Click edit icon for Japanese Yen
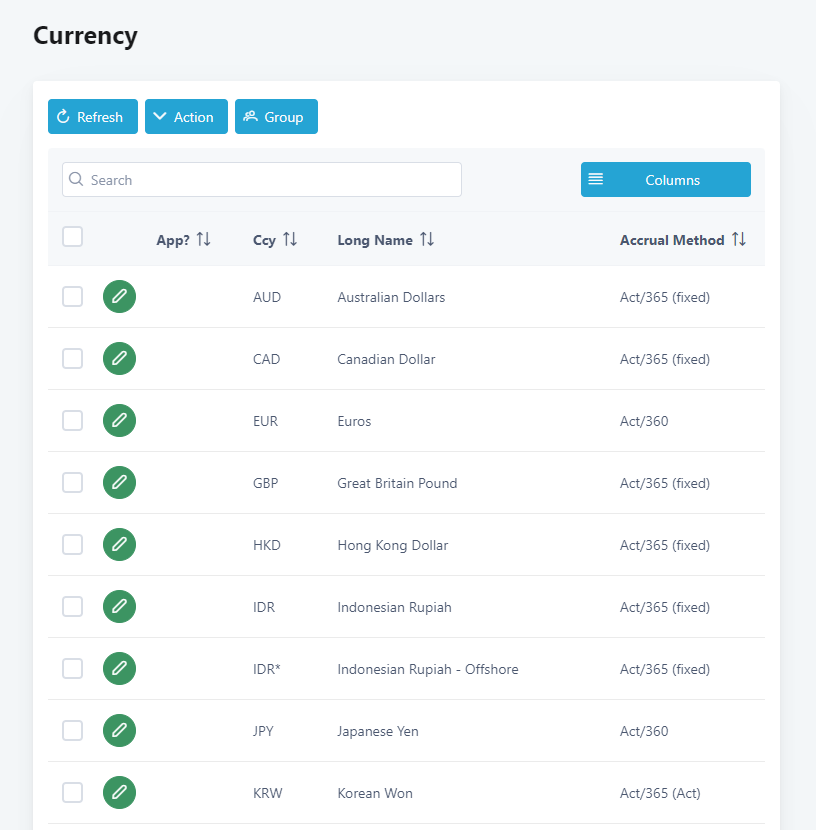The height and width of the screenshot is (830, 816). point(119,731)
